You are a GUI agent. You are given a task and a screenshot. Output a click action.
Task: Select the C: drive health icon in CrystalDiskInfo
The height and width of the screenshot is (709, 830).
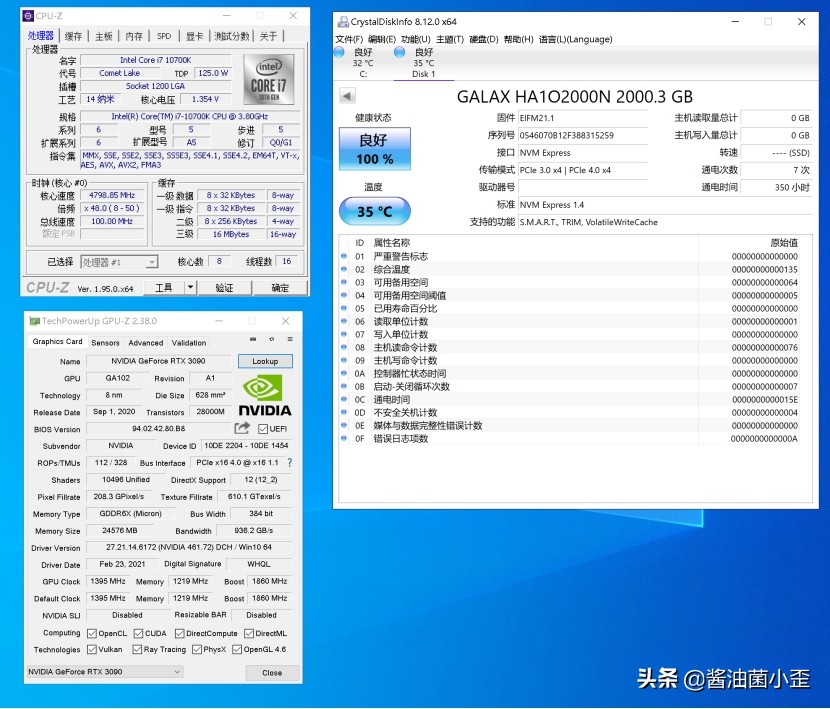click(339, 51)
